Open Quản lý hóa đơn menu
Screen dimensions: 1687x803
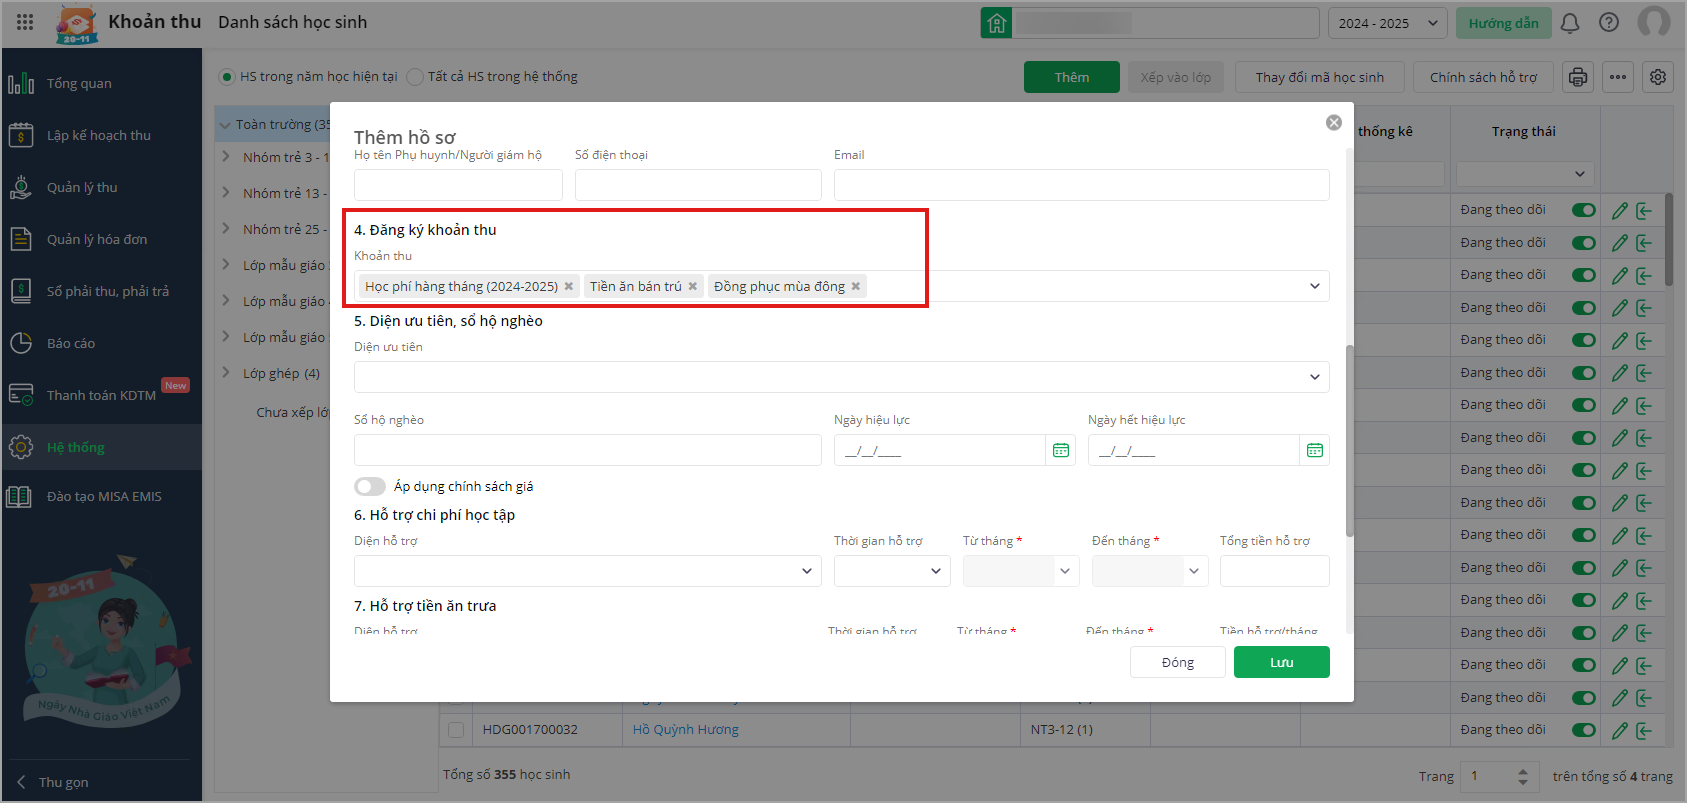101,239
